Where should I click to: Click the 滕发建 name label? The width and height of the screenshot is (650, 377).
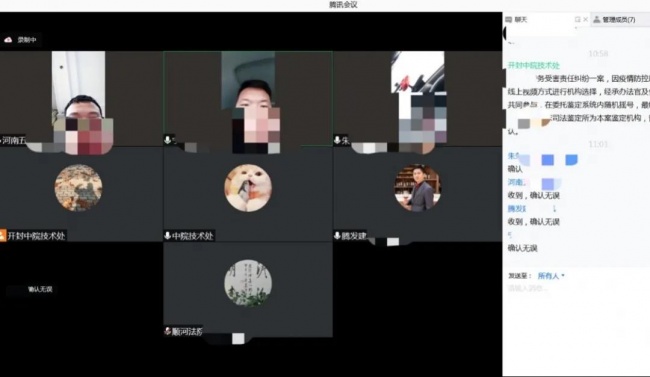tap(354, 236)
